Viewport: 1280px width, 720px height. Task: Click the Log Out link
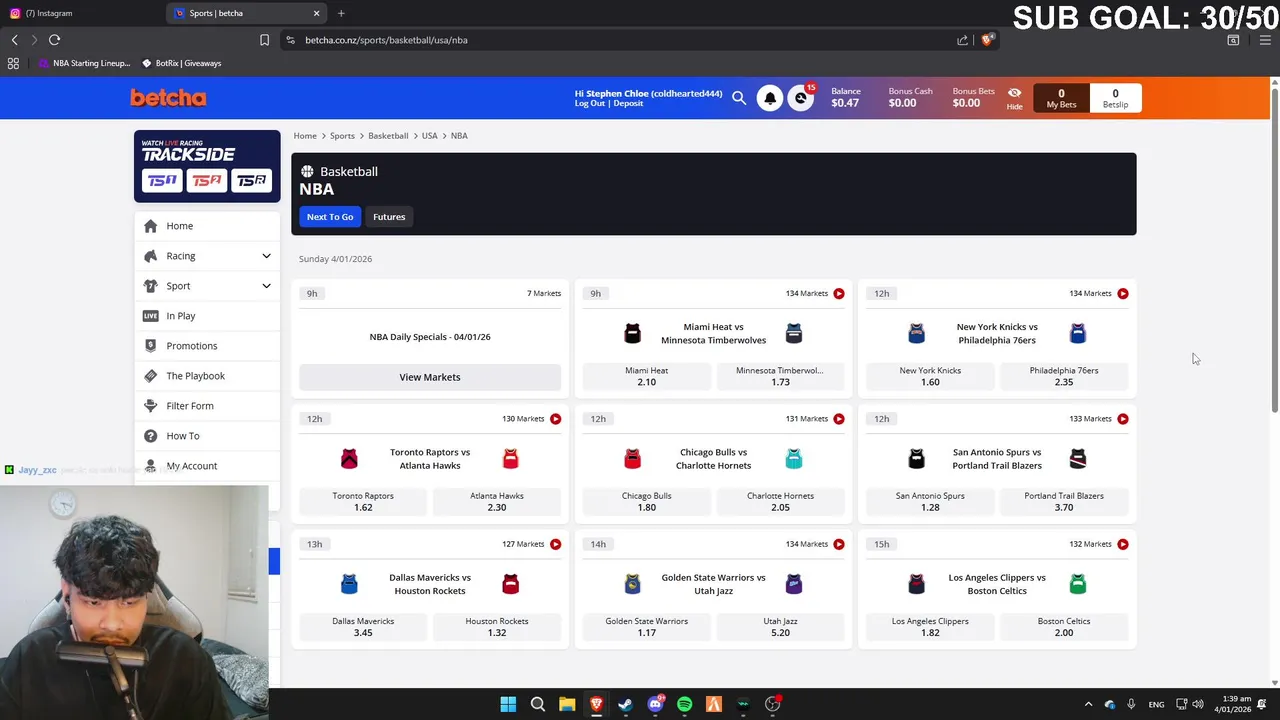point(590,104)
